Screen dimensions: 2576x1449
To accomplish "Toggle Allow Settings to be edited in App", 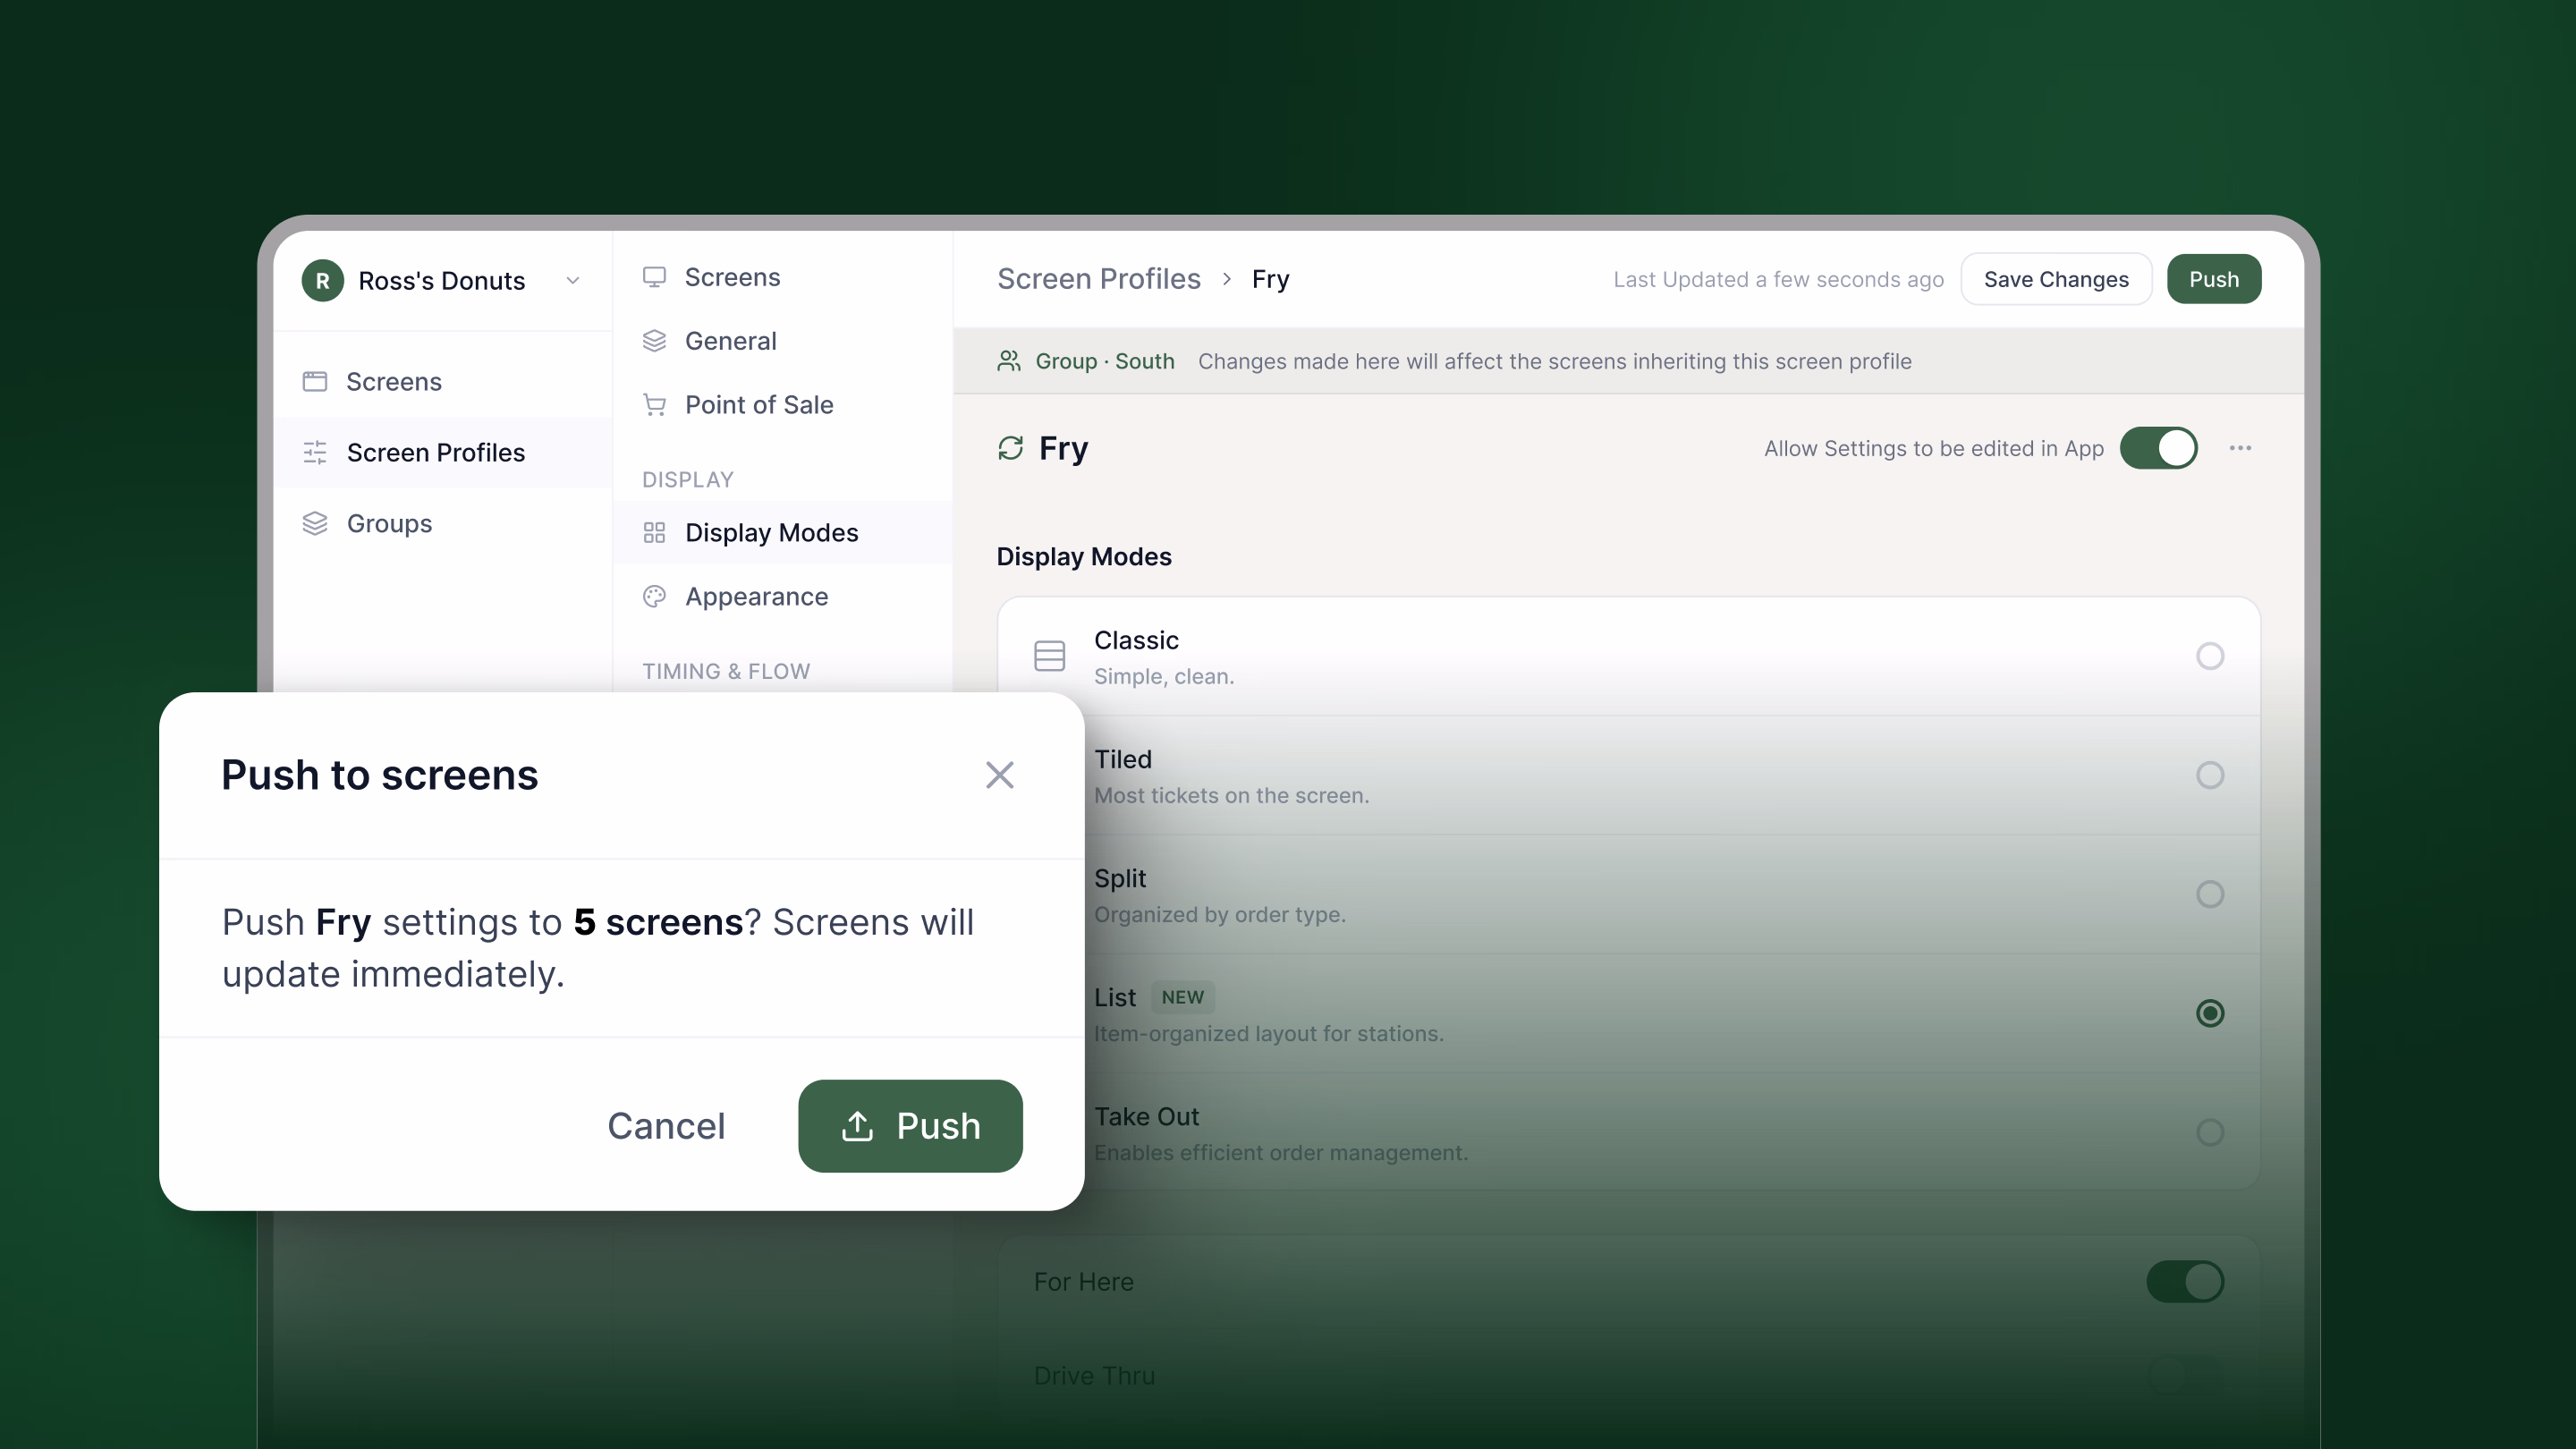I will tap(2158, 448).
